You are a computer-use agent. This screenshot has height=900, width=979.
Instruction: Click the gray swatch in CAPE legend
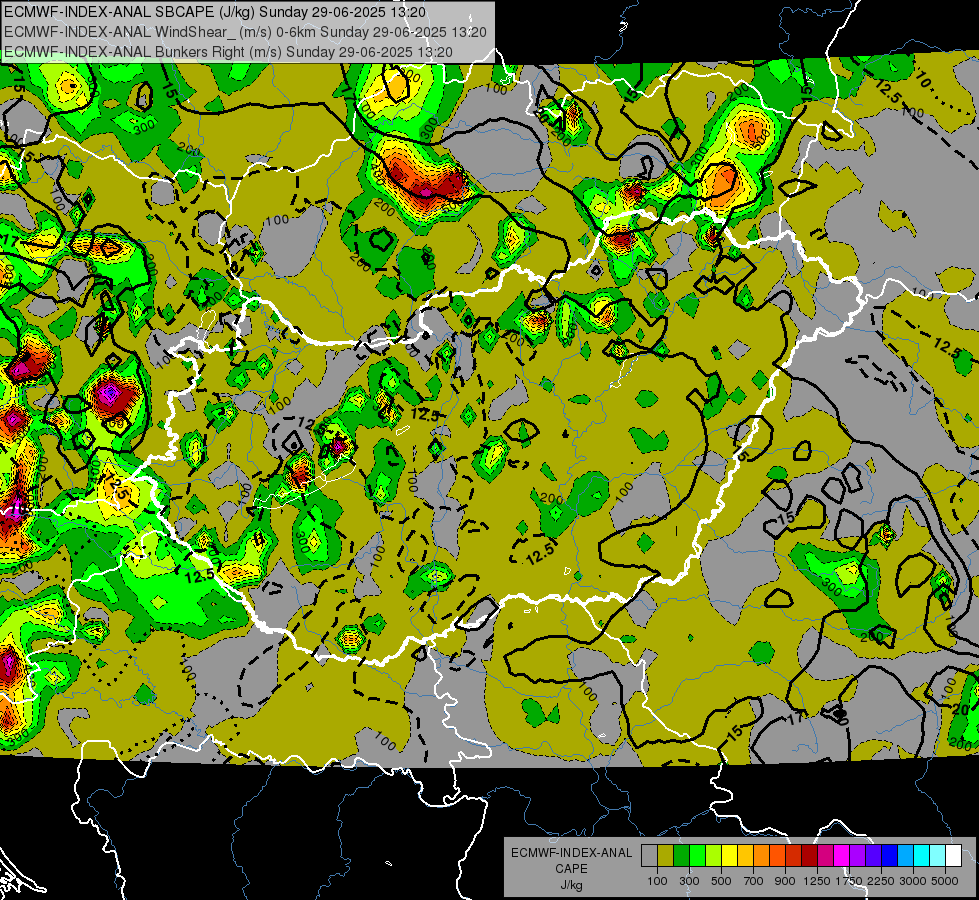[649, 856]
